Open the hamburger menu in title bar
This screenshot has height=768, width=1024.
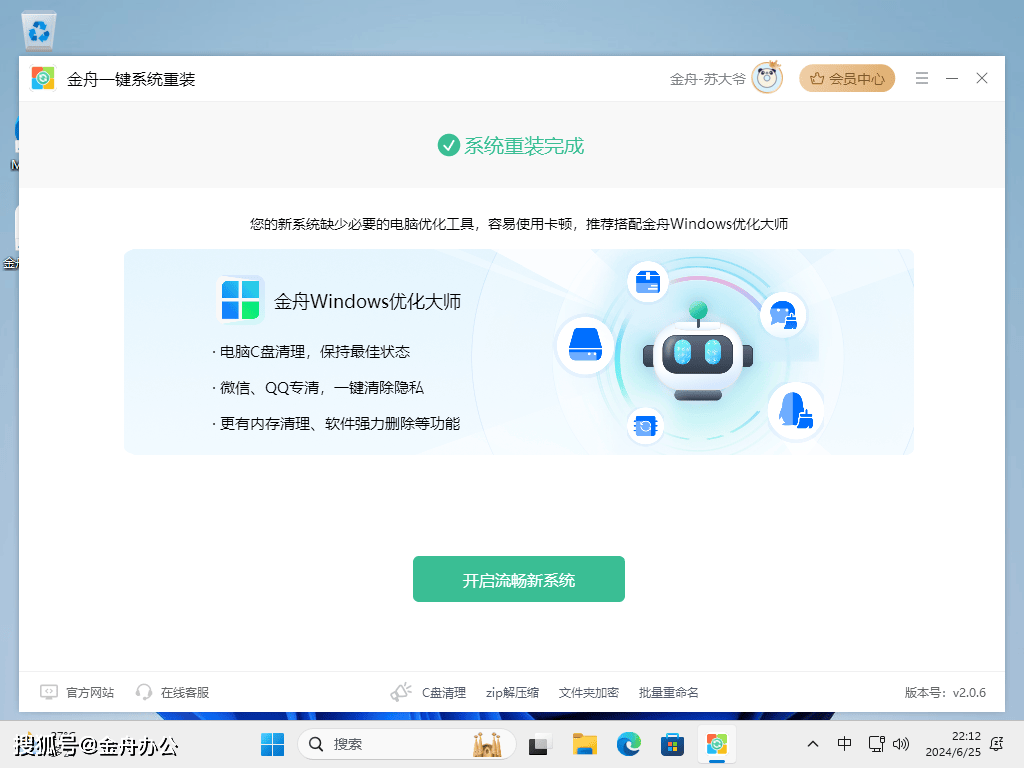point(922,78)
